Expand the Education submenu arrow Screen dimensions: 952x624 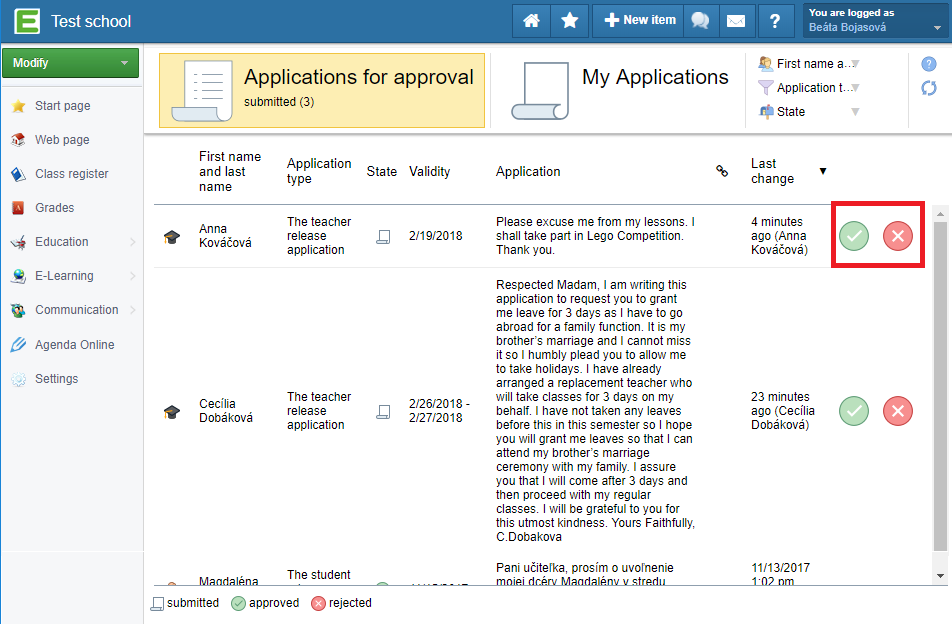click(x=133, y=242)
